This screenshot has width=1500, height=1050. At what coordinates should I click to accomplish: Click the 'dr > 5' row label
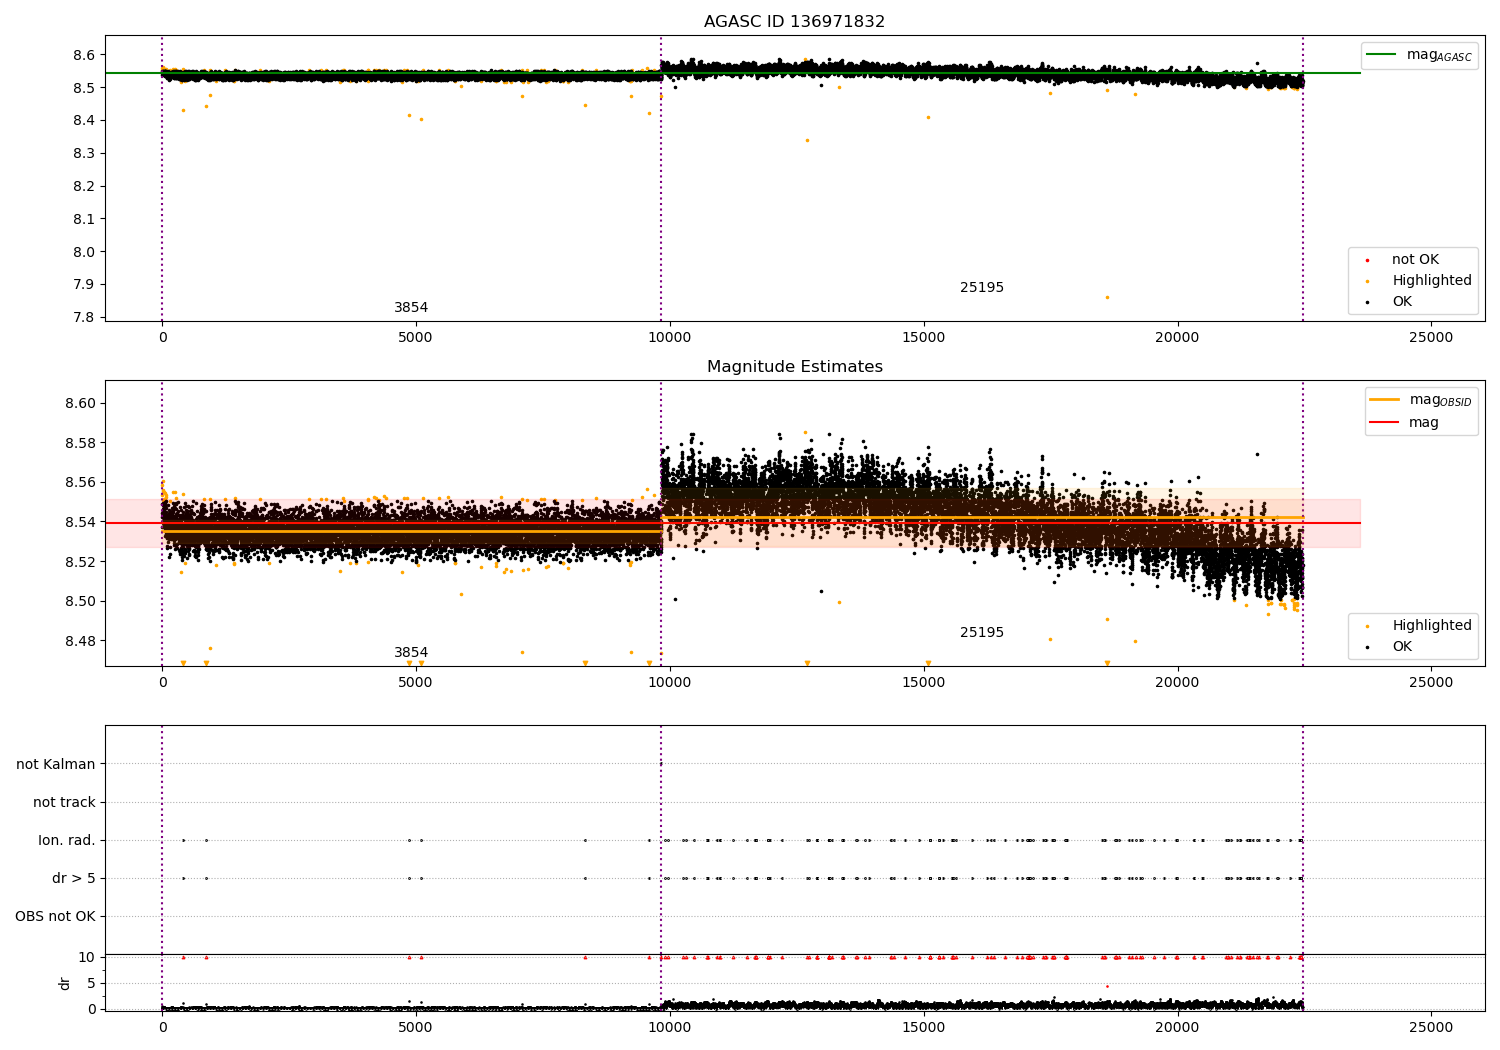click(74, 878)
